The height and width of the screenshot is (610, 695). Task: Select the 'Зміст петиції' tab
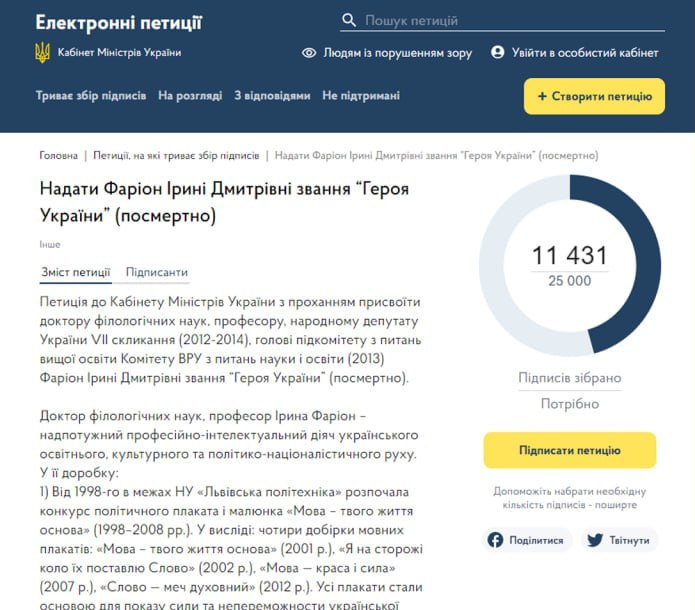(x=76, y=272)
